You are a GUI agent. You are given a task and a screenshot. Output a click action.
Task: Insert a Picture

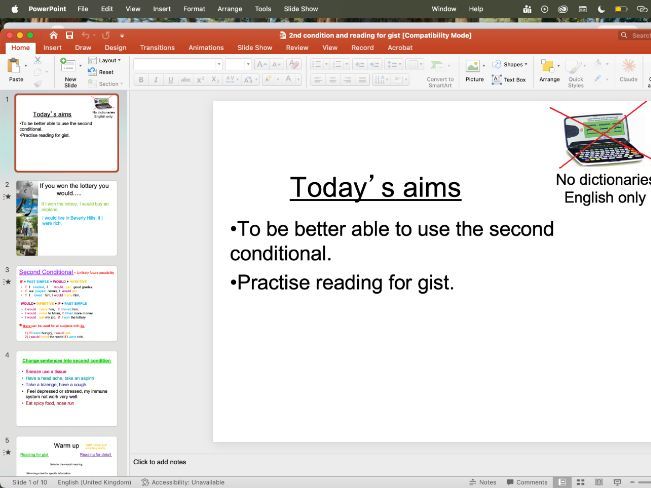point(474,71)
